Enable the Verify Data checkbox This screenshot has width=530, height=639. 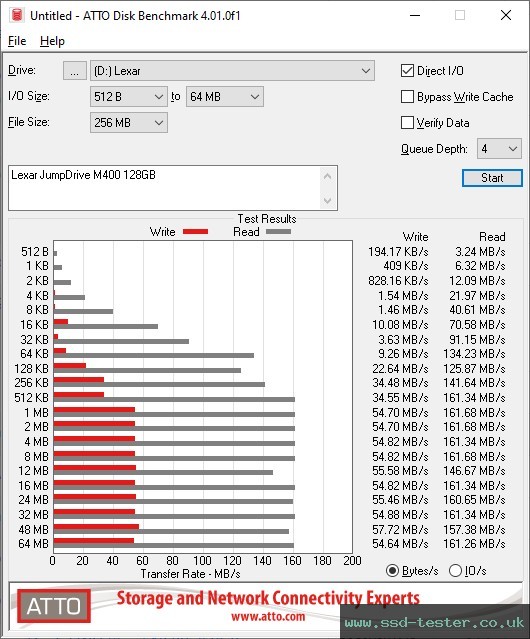coord(407,123)
